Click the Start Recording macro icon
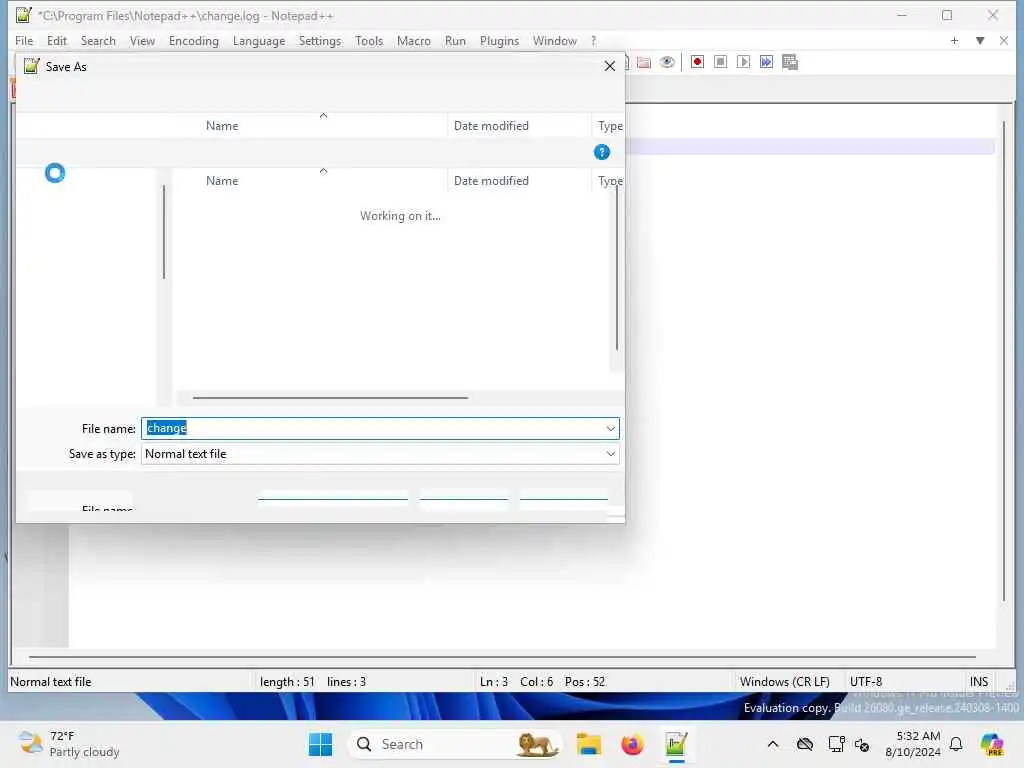 pyautogui.click(x=697, y=62)
